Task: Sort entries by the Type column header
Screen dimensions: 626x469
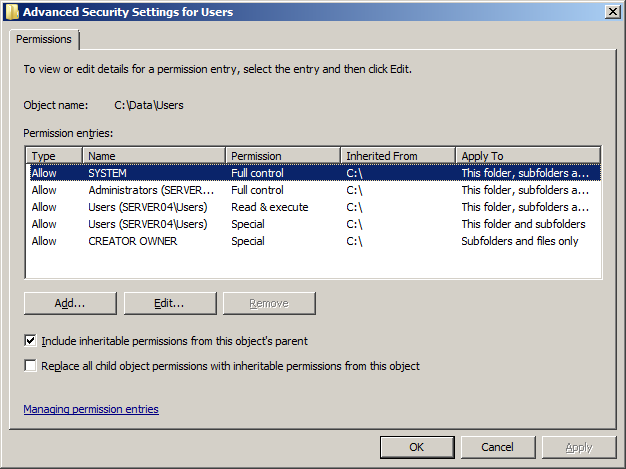Action: (x=55, y=156)
